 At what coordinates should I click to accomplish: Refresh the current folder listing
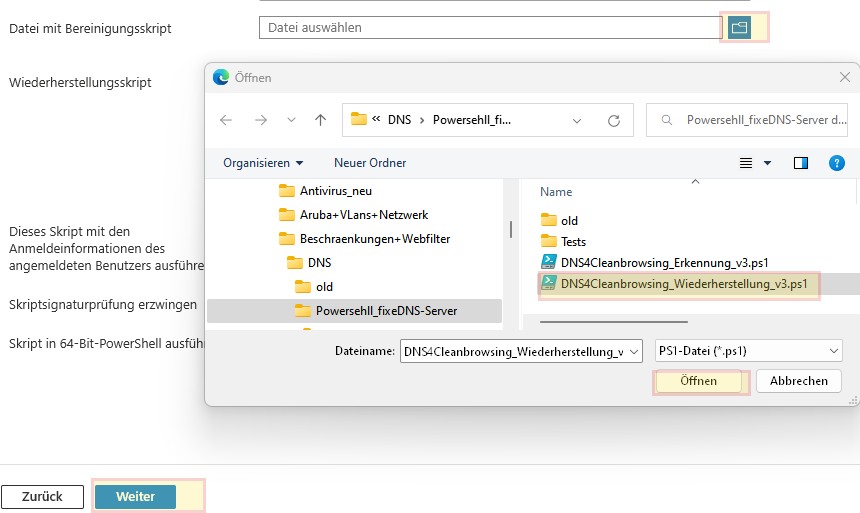(x=614, y=120)
